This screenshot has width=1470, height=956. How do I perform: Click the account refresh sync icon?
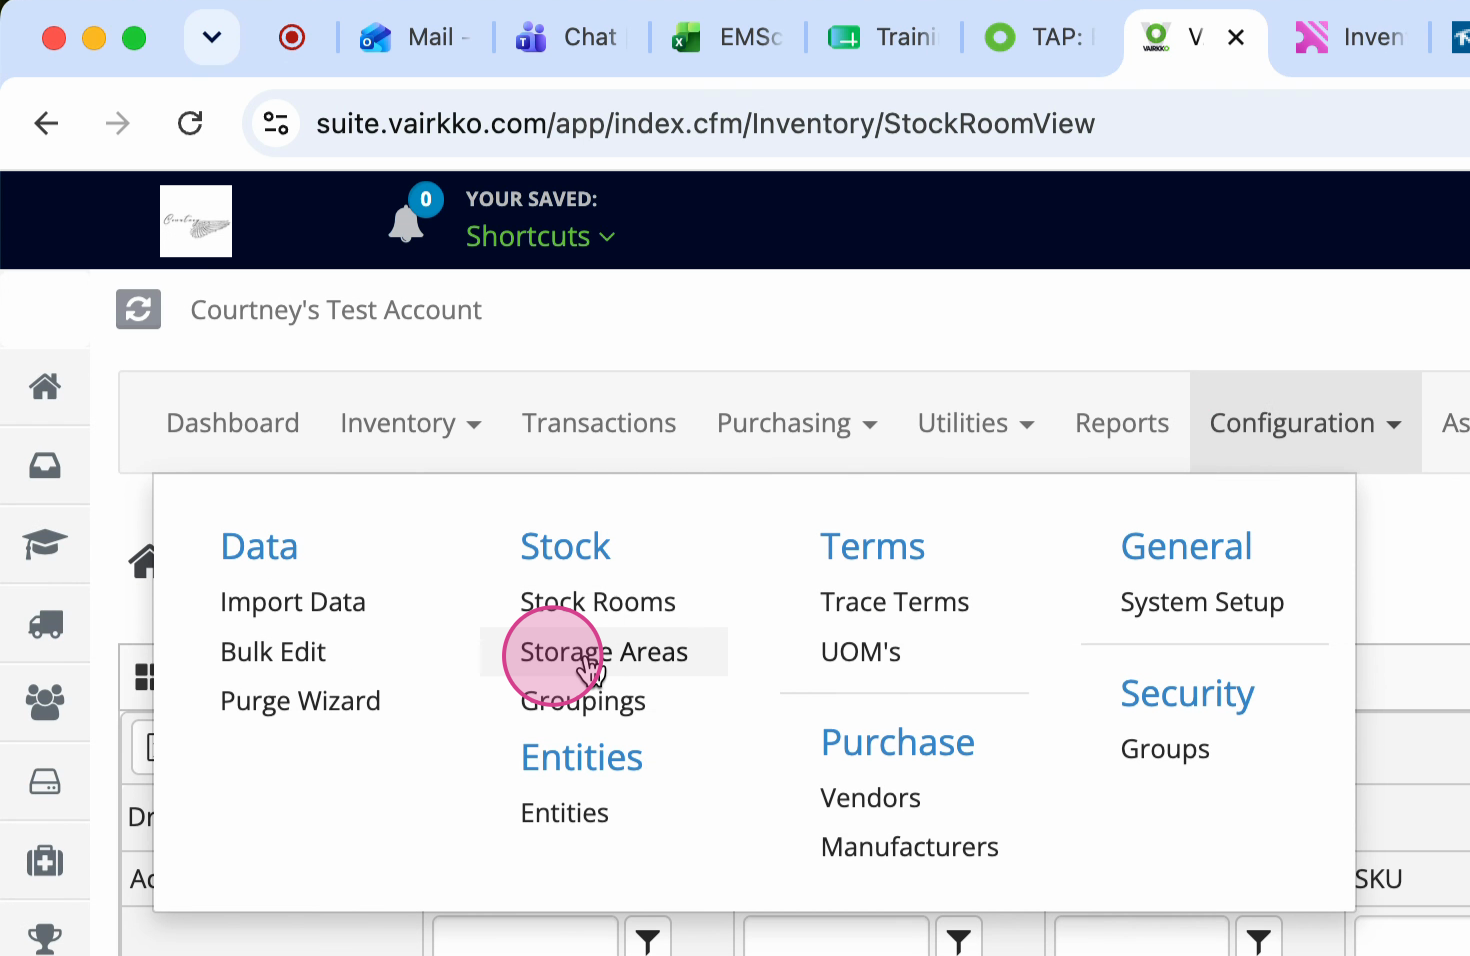click(138, 309)
